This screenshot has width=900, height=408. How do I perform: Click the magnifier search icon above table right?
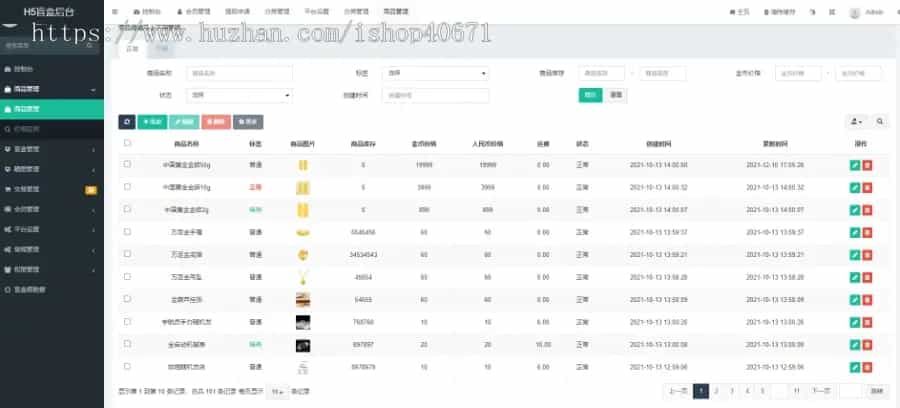click(880, 122)
